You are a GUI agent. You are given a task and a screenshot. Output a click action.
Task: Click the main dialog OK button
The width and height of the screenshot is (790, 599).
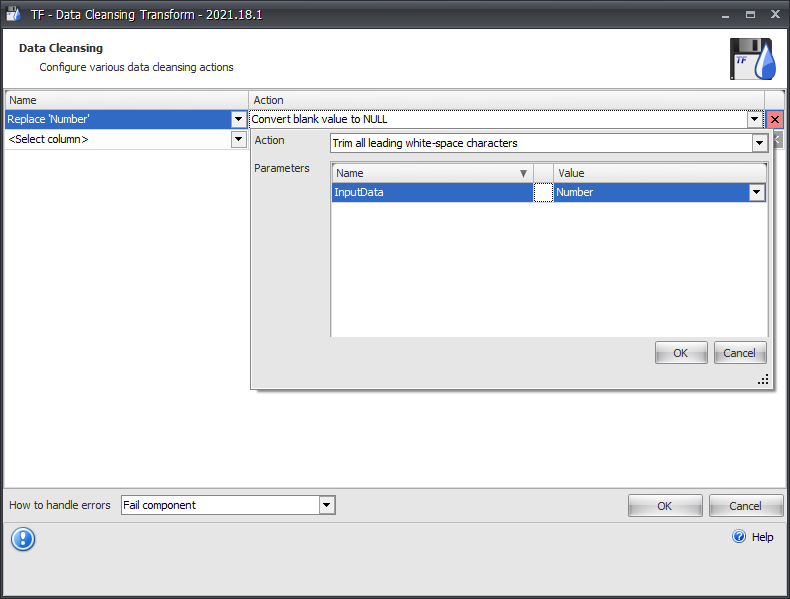[665, 506]
